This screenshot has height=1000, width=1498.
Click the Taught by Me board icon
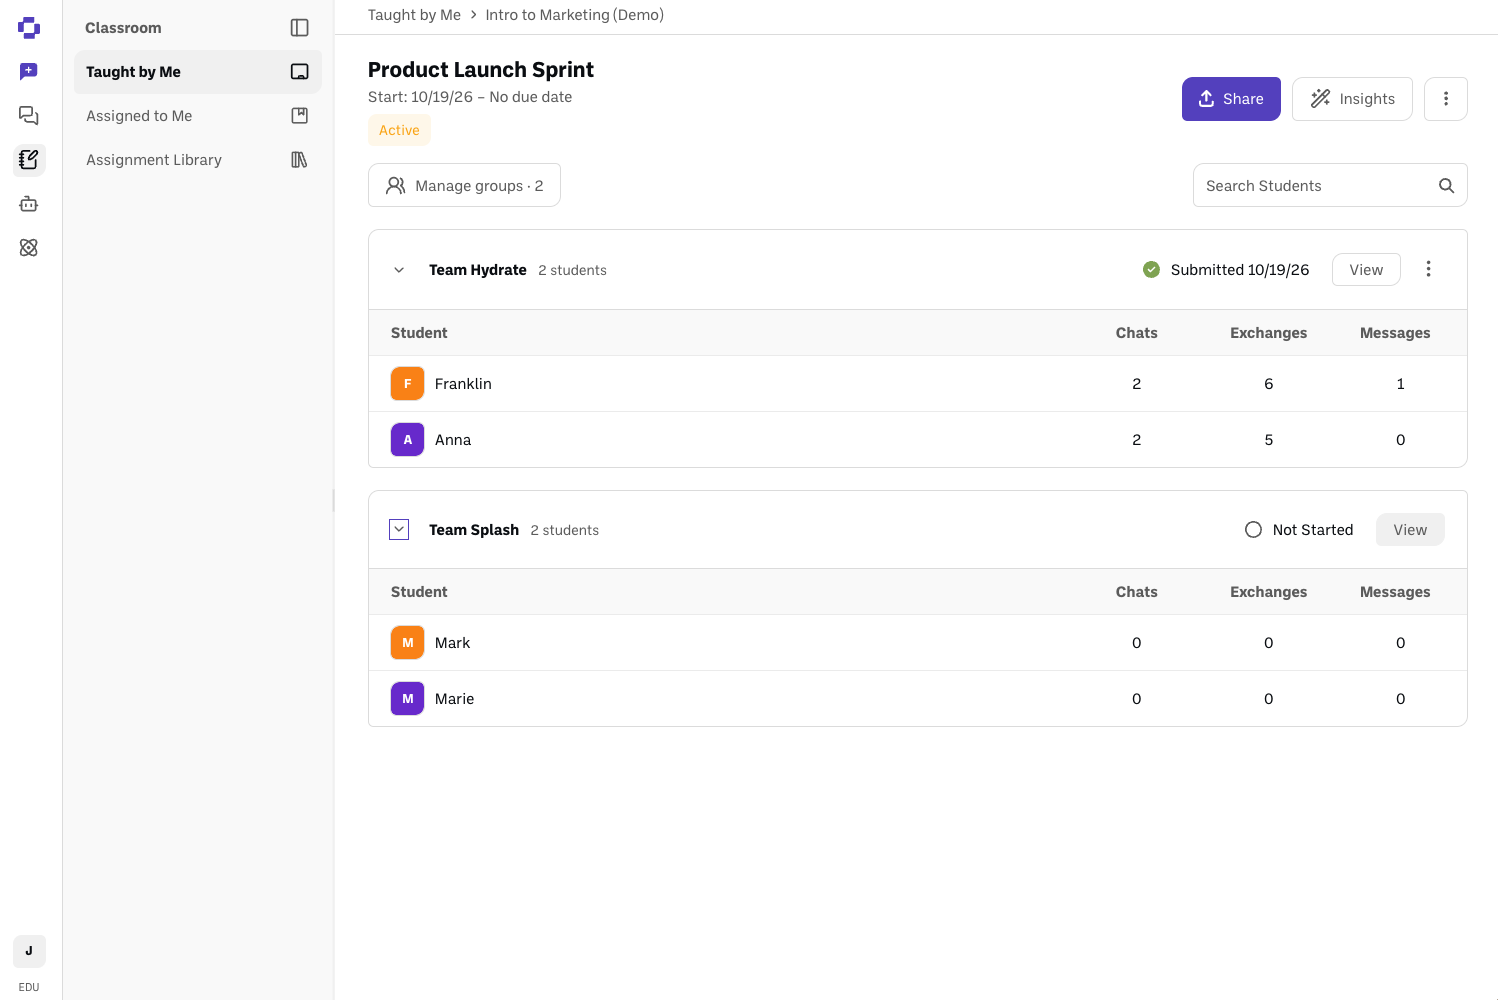coord(299,72)
